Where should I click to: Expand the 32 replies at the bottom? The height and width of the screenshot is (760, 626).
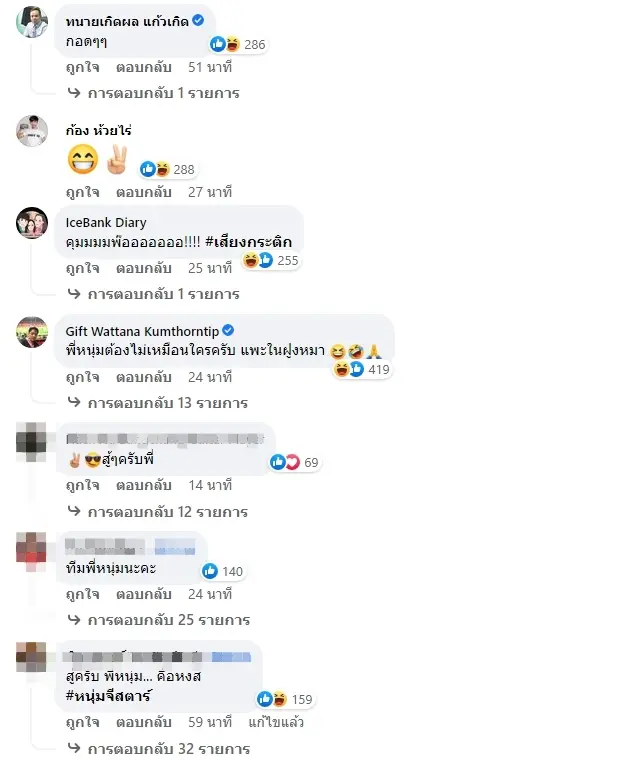pos(158,748)
